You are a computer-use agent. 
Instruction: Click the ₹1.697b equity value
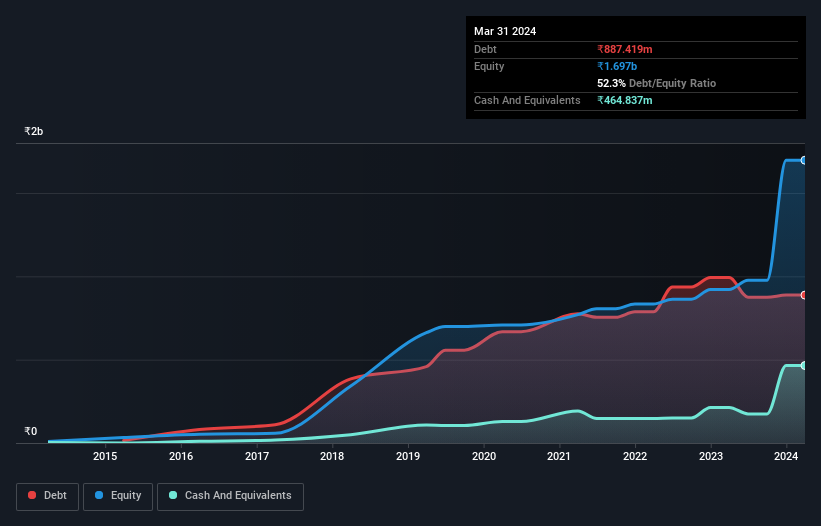(x=617, y=66)
